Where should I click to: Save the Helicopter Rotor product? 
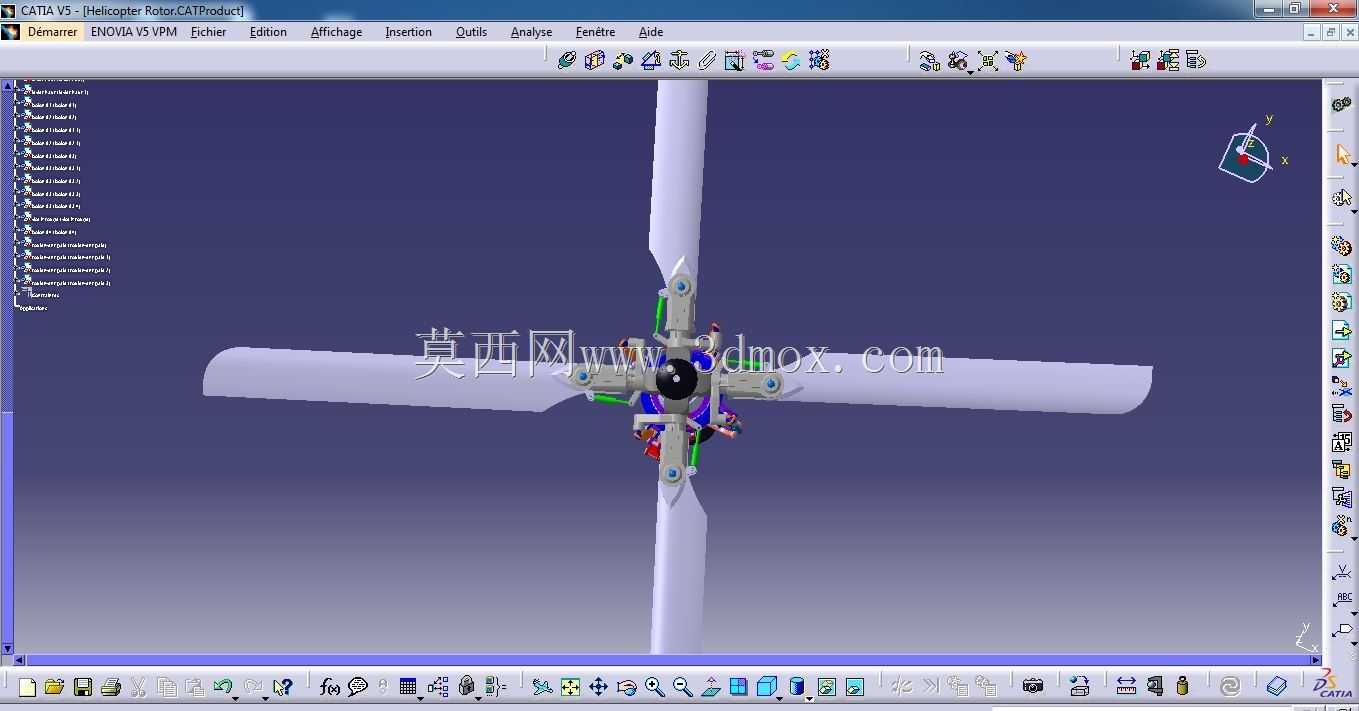(x=83, y=687)
